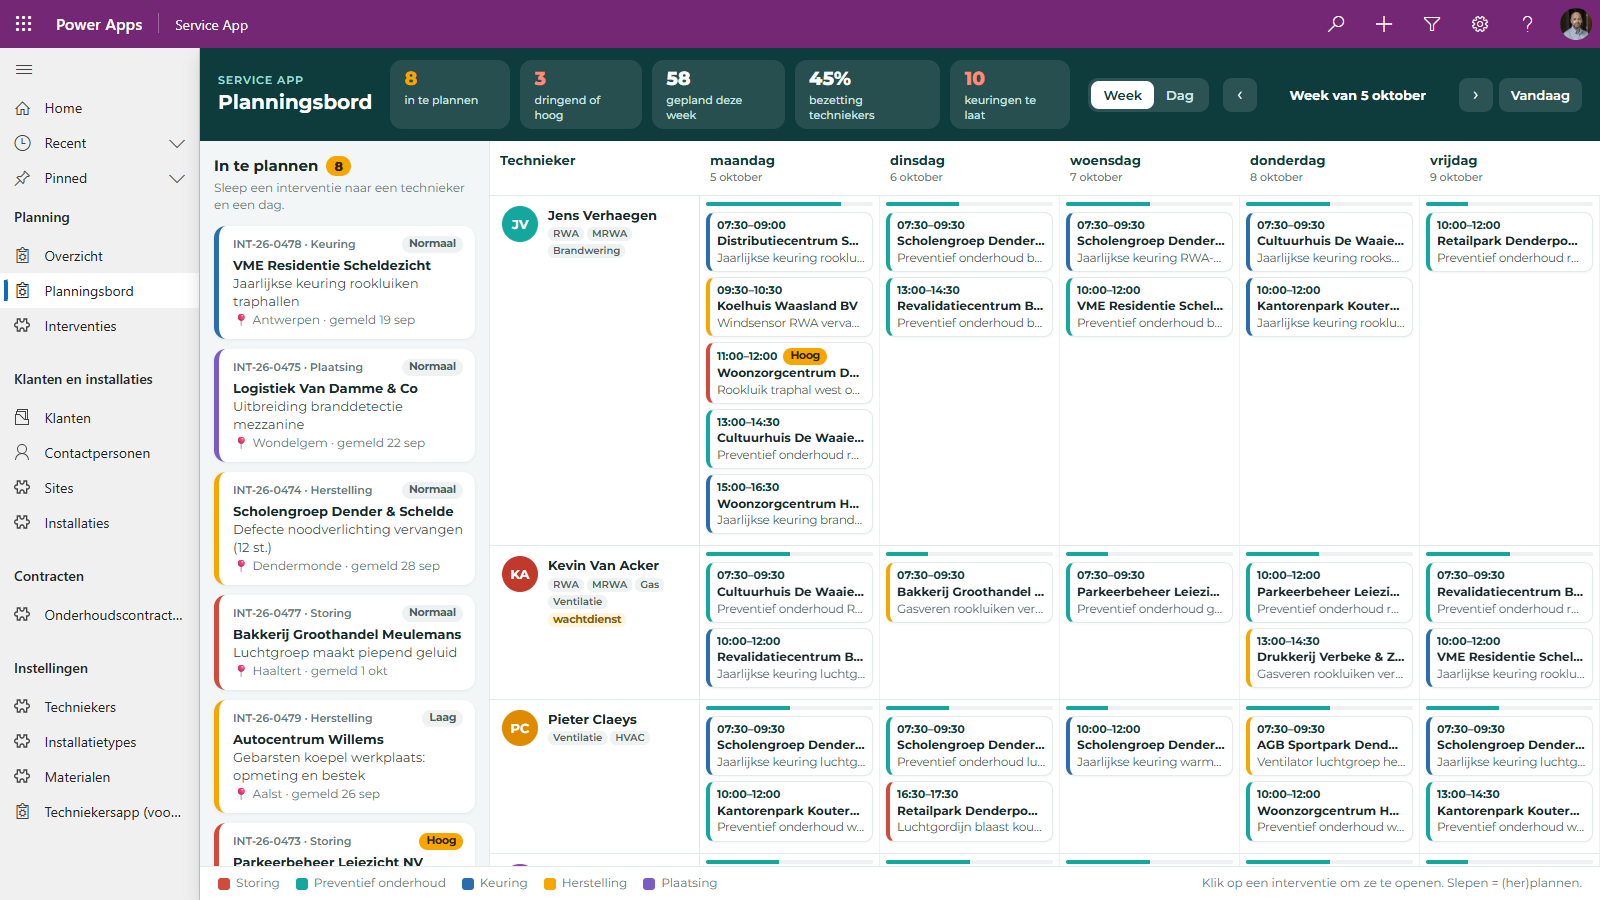Switch the view to Week
The height and width of the screenshot is (900, 1600).
1122,95
